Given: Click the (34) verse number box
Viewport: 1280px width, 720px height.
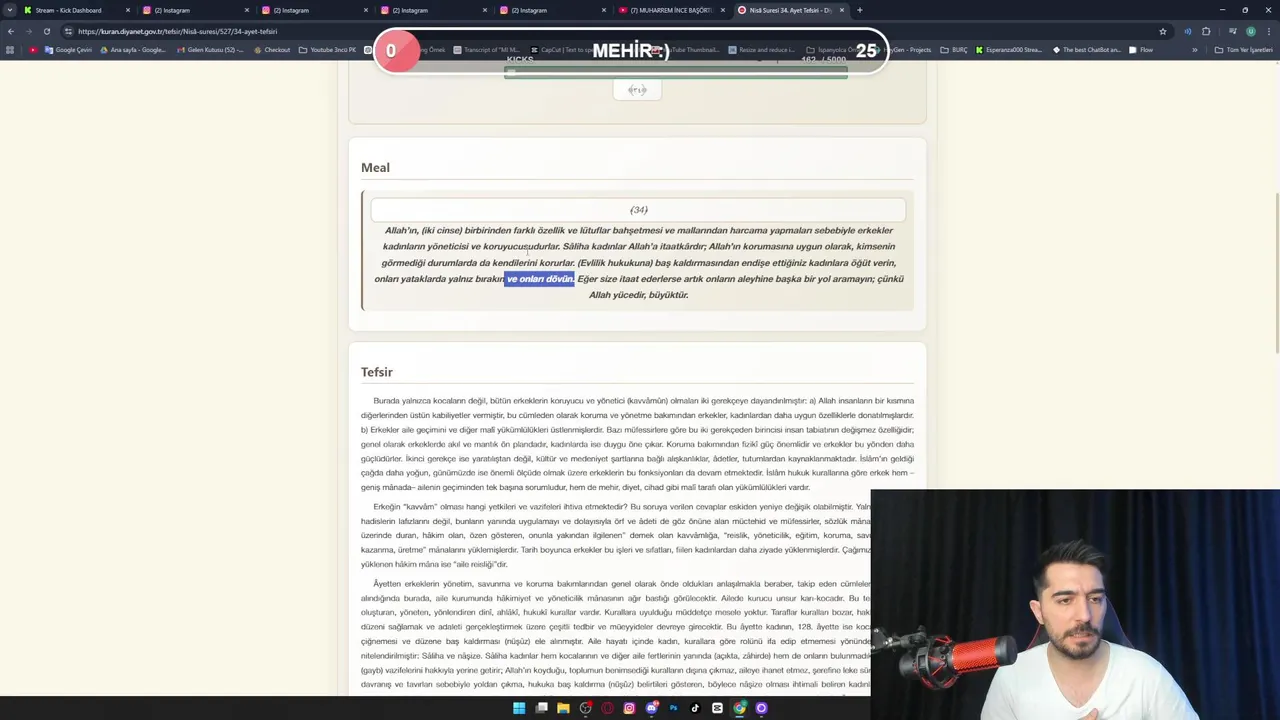Looking at the screenshot, I should pyautogui.click(x=638, y=210).
